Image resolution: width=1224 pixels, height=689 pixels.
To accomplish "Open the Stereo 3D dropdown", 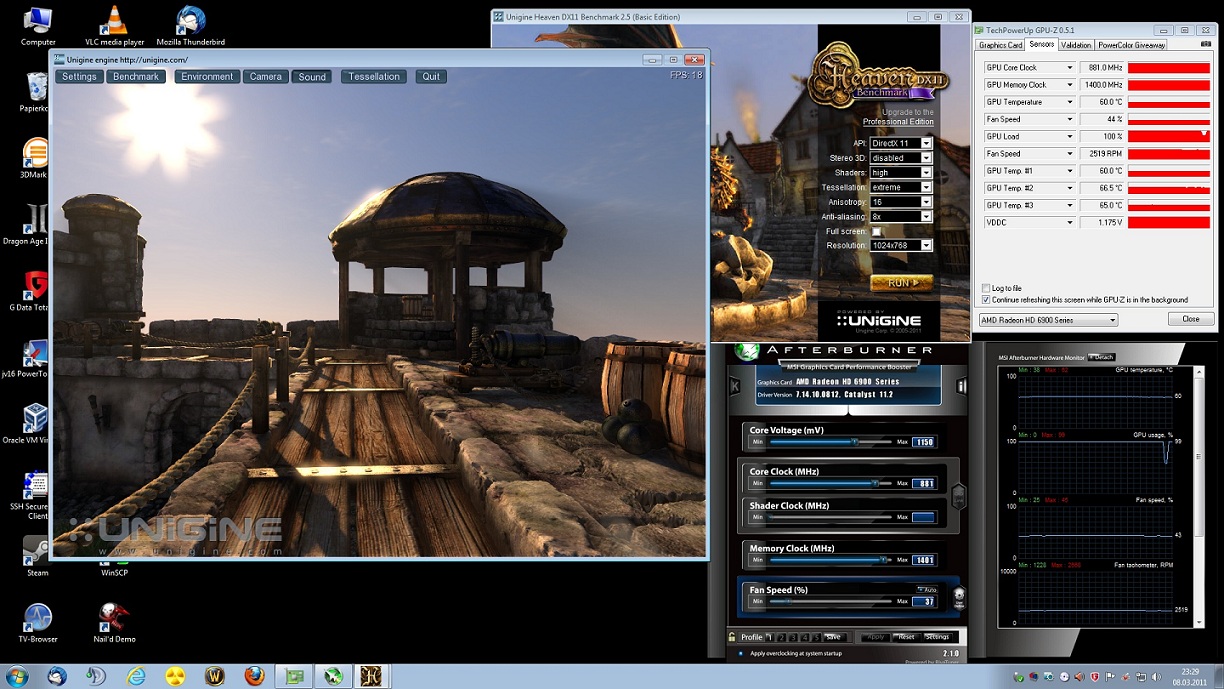I will tap(901, 158).
